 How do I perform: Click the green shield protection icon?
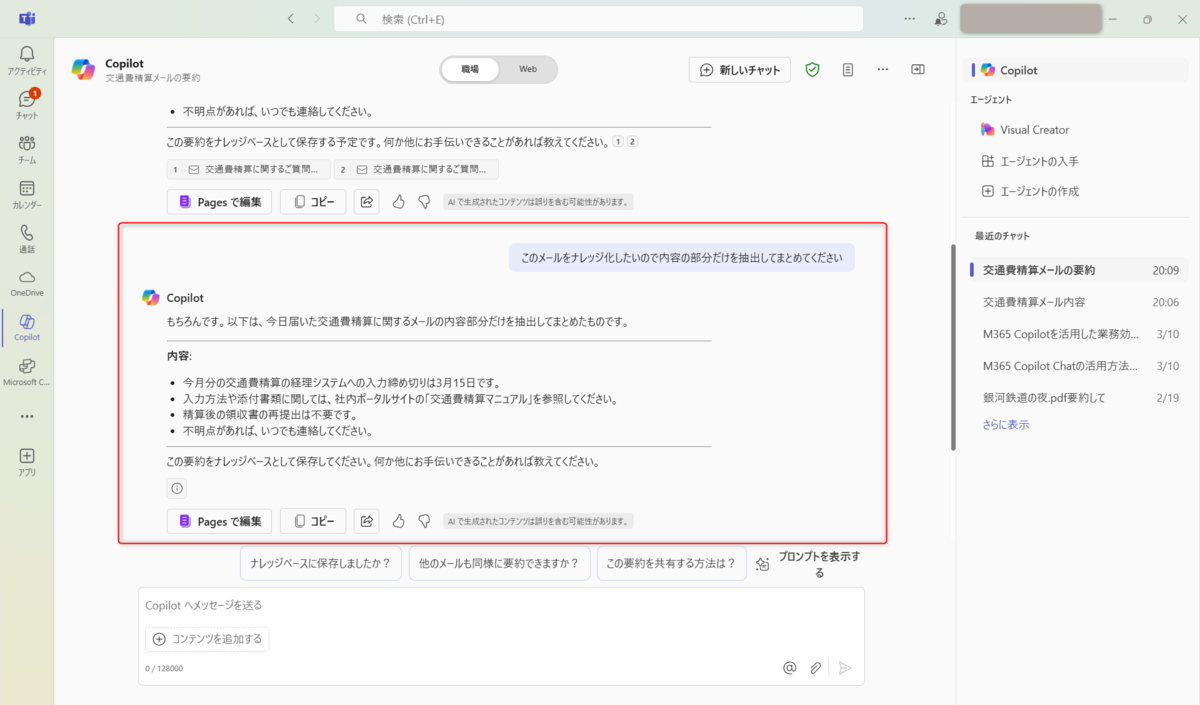tap(813, 69)
